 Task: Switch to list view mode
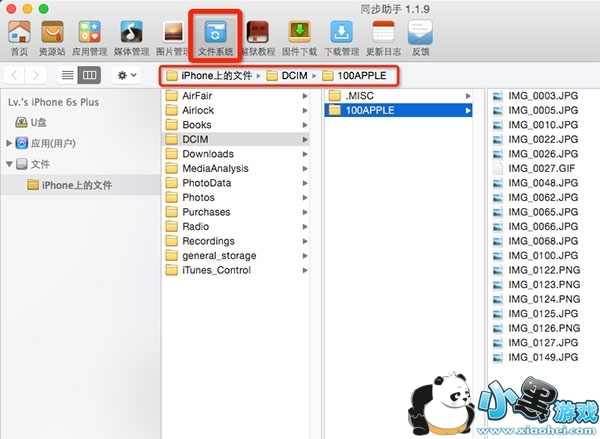[x=68, y=75]
